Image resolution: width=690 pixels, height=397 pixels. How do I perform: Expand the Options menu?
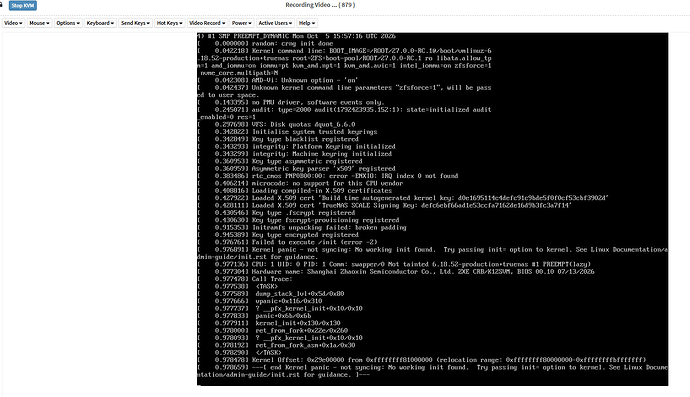(x=68, y=23)
